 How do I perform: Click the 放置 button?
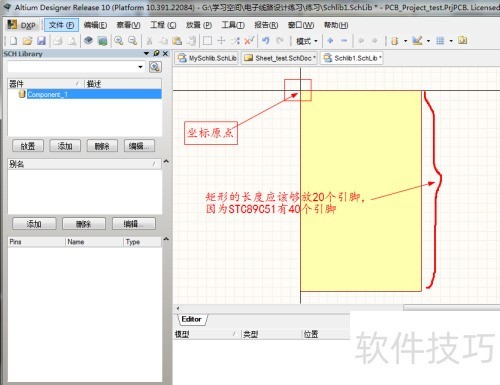click(28, 146)
